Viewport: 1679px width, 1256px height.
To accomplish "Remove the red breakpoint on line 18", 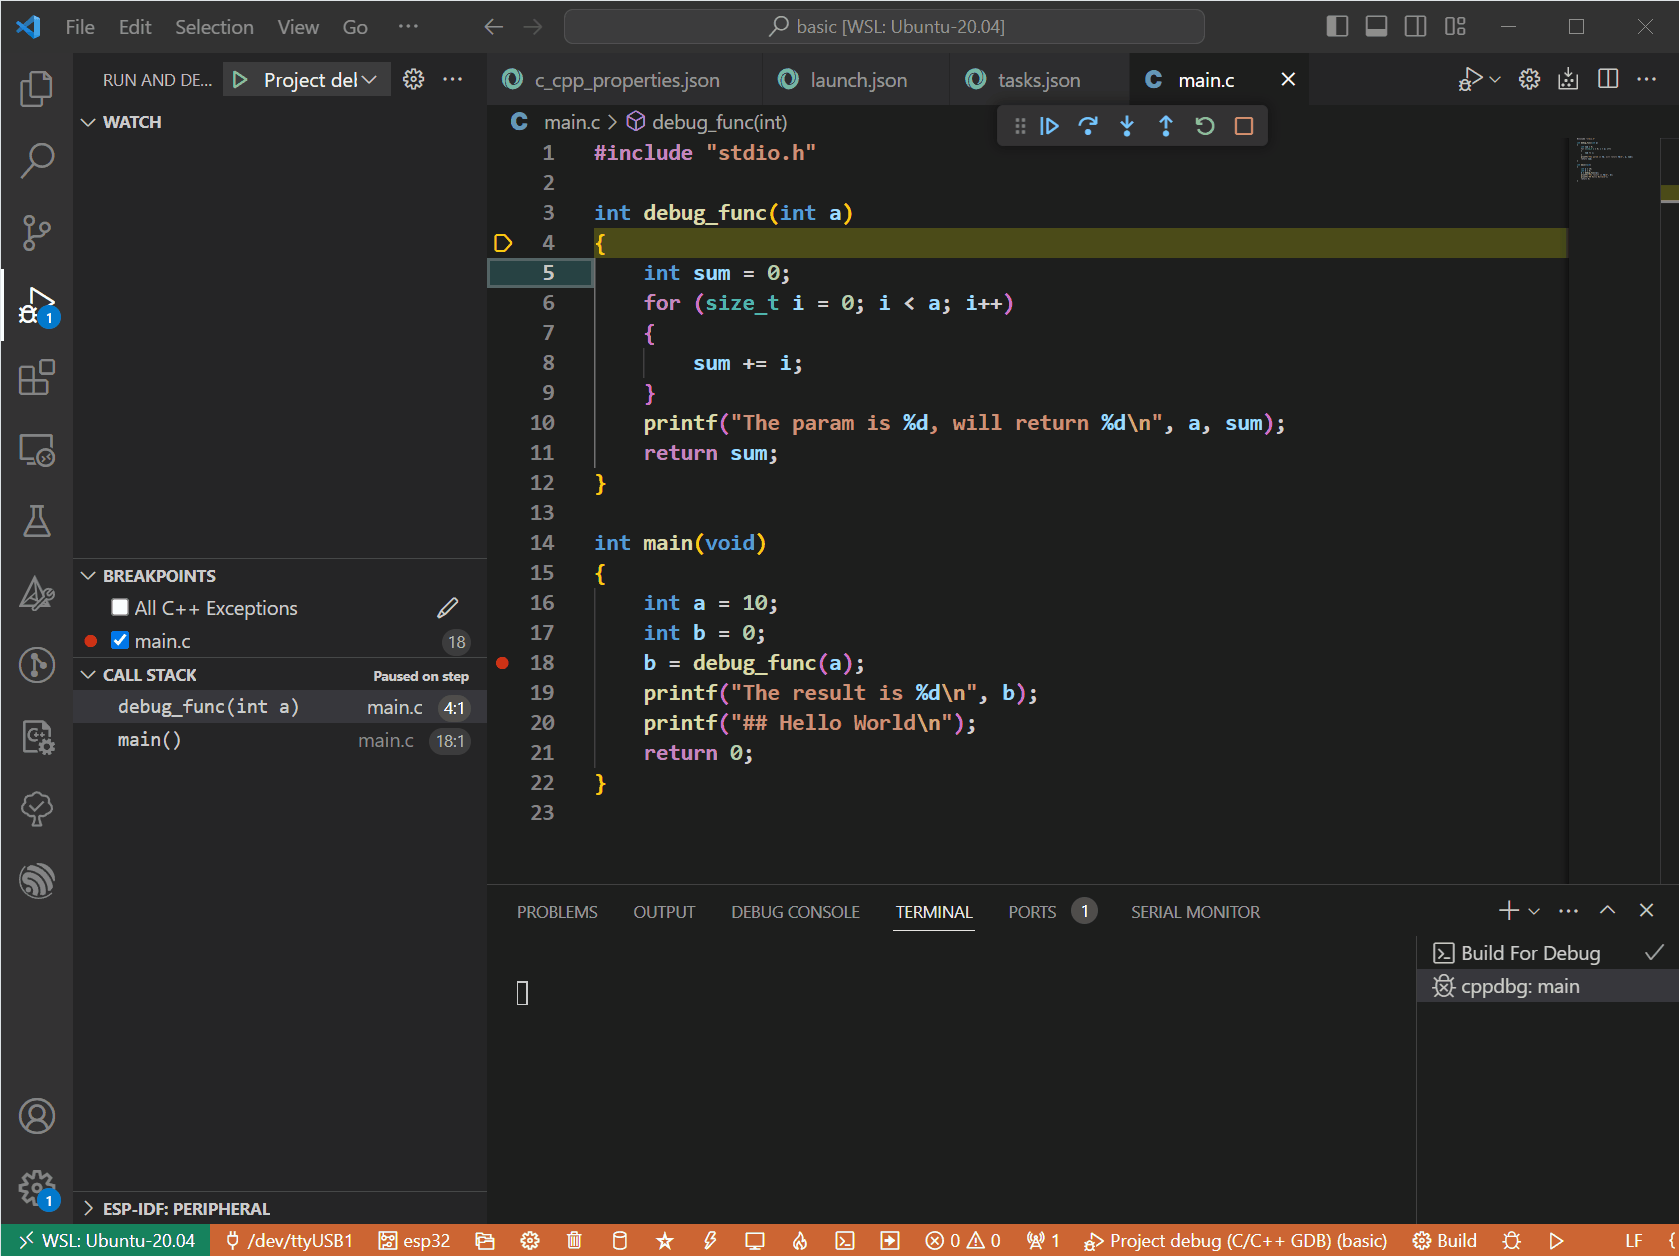I will point(502,663).
